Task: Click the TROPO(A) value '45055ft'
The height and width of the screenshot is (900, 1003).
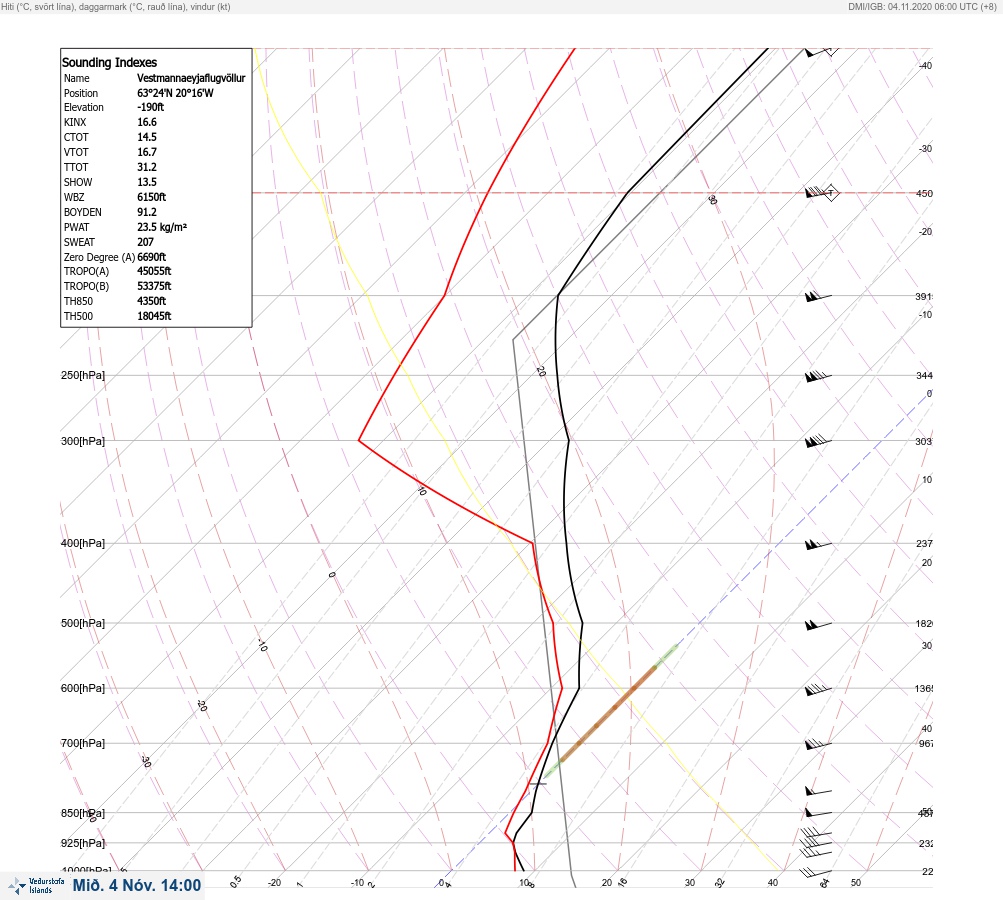Action: (154, 271)
